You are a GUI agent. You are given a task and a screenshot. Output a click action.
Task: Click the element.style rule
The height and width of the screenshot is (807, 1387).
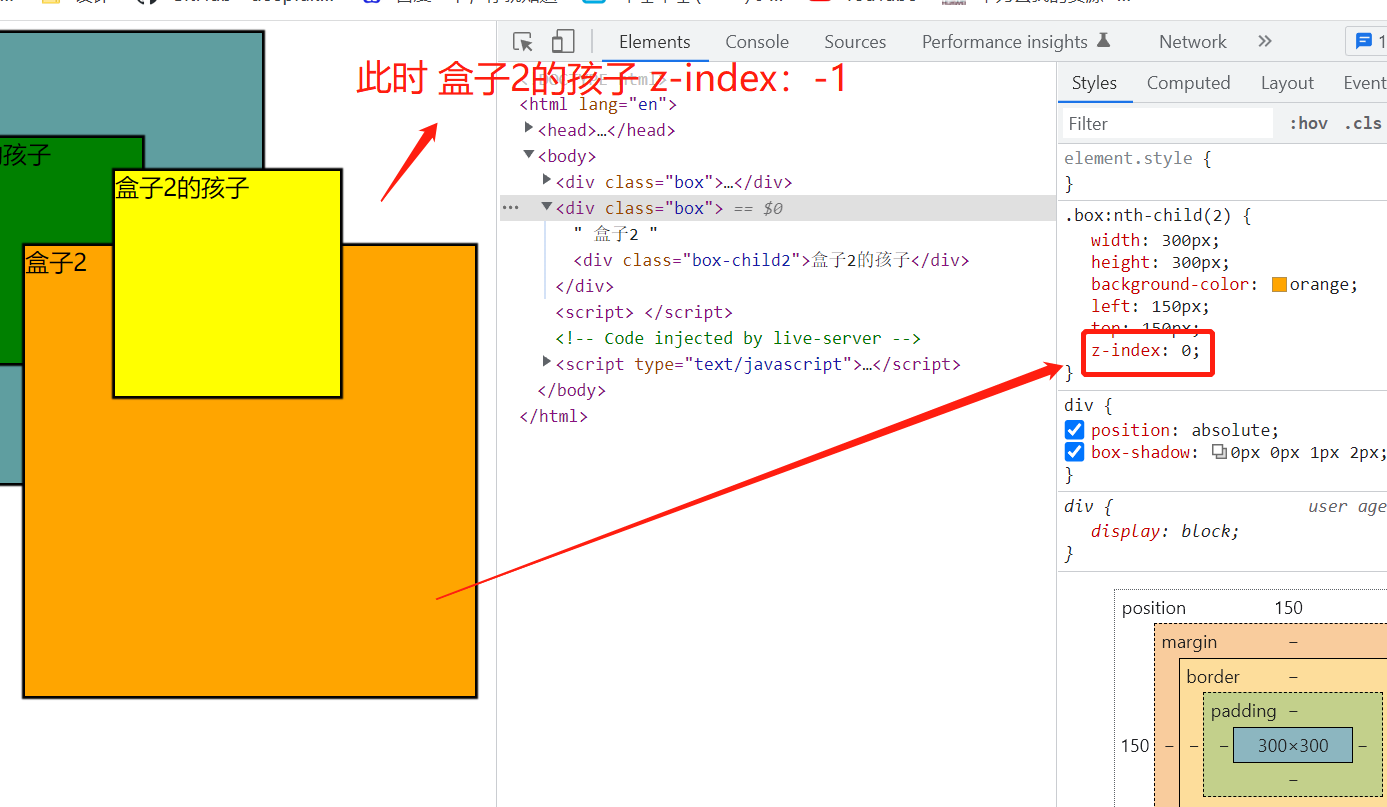[x=1129, y=158]
